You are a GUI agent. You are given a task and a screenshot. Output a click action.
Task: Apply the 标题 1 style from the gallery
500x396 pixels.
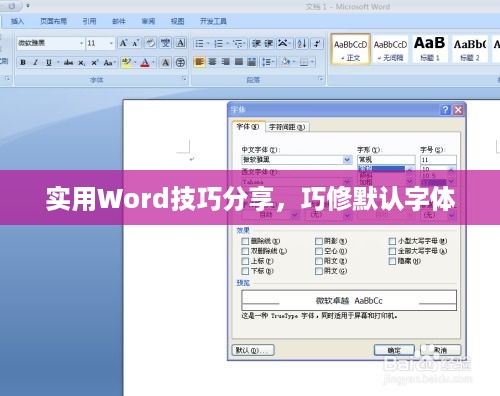tap(430, 49)
